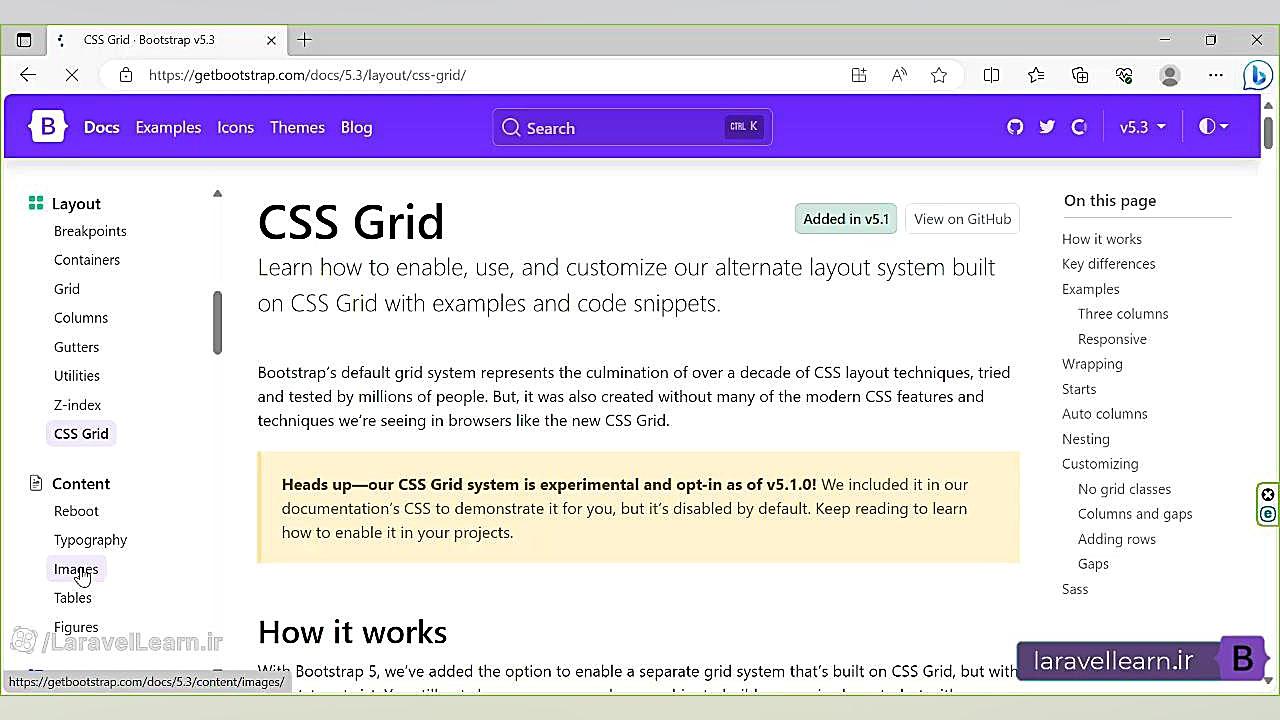Open Images in sidebar

(x=76, y=569)
